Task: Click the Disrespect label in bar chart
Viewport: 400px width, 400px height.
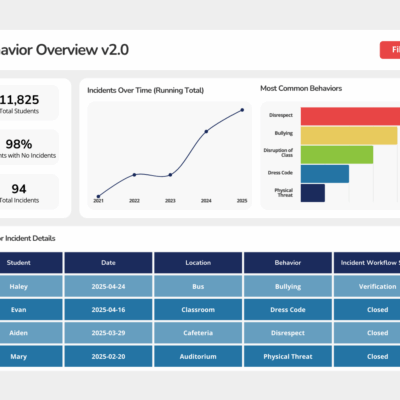Action: click(281, 115)
